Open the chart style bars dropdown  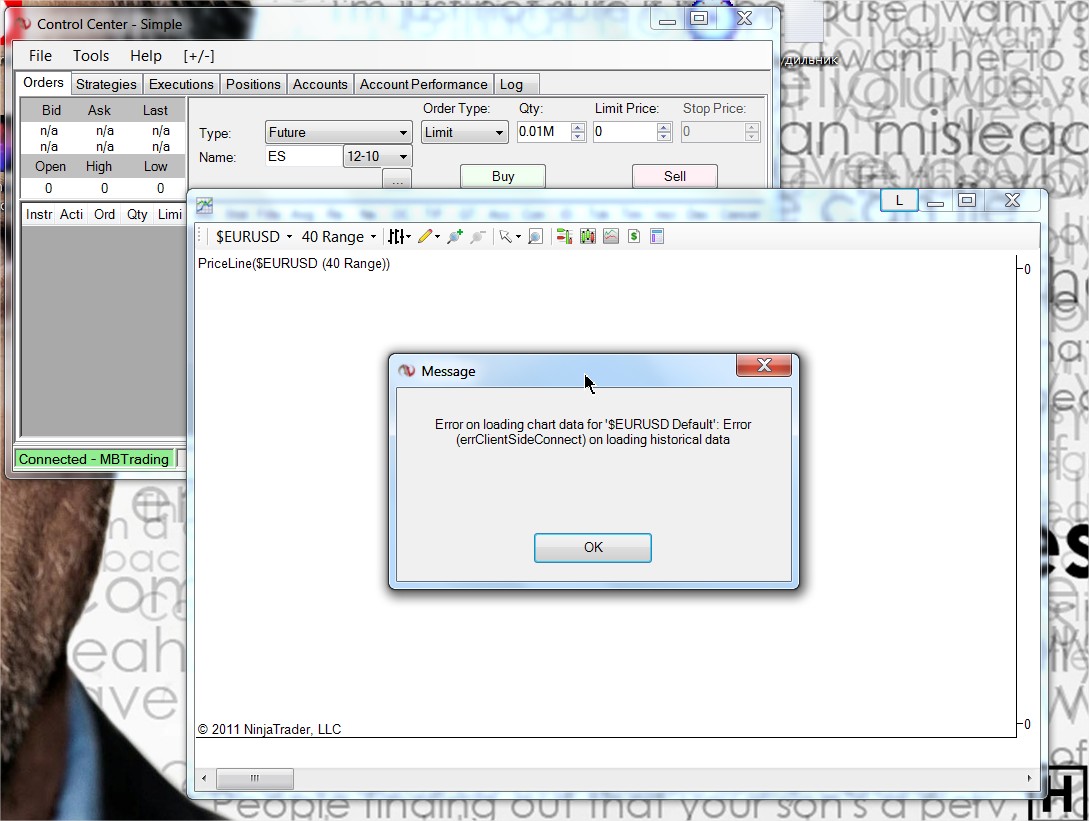pos(399,237)
